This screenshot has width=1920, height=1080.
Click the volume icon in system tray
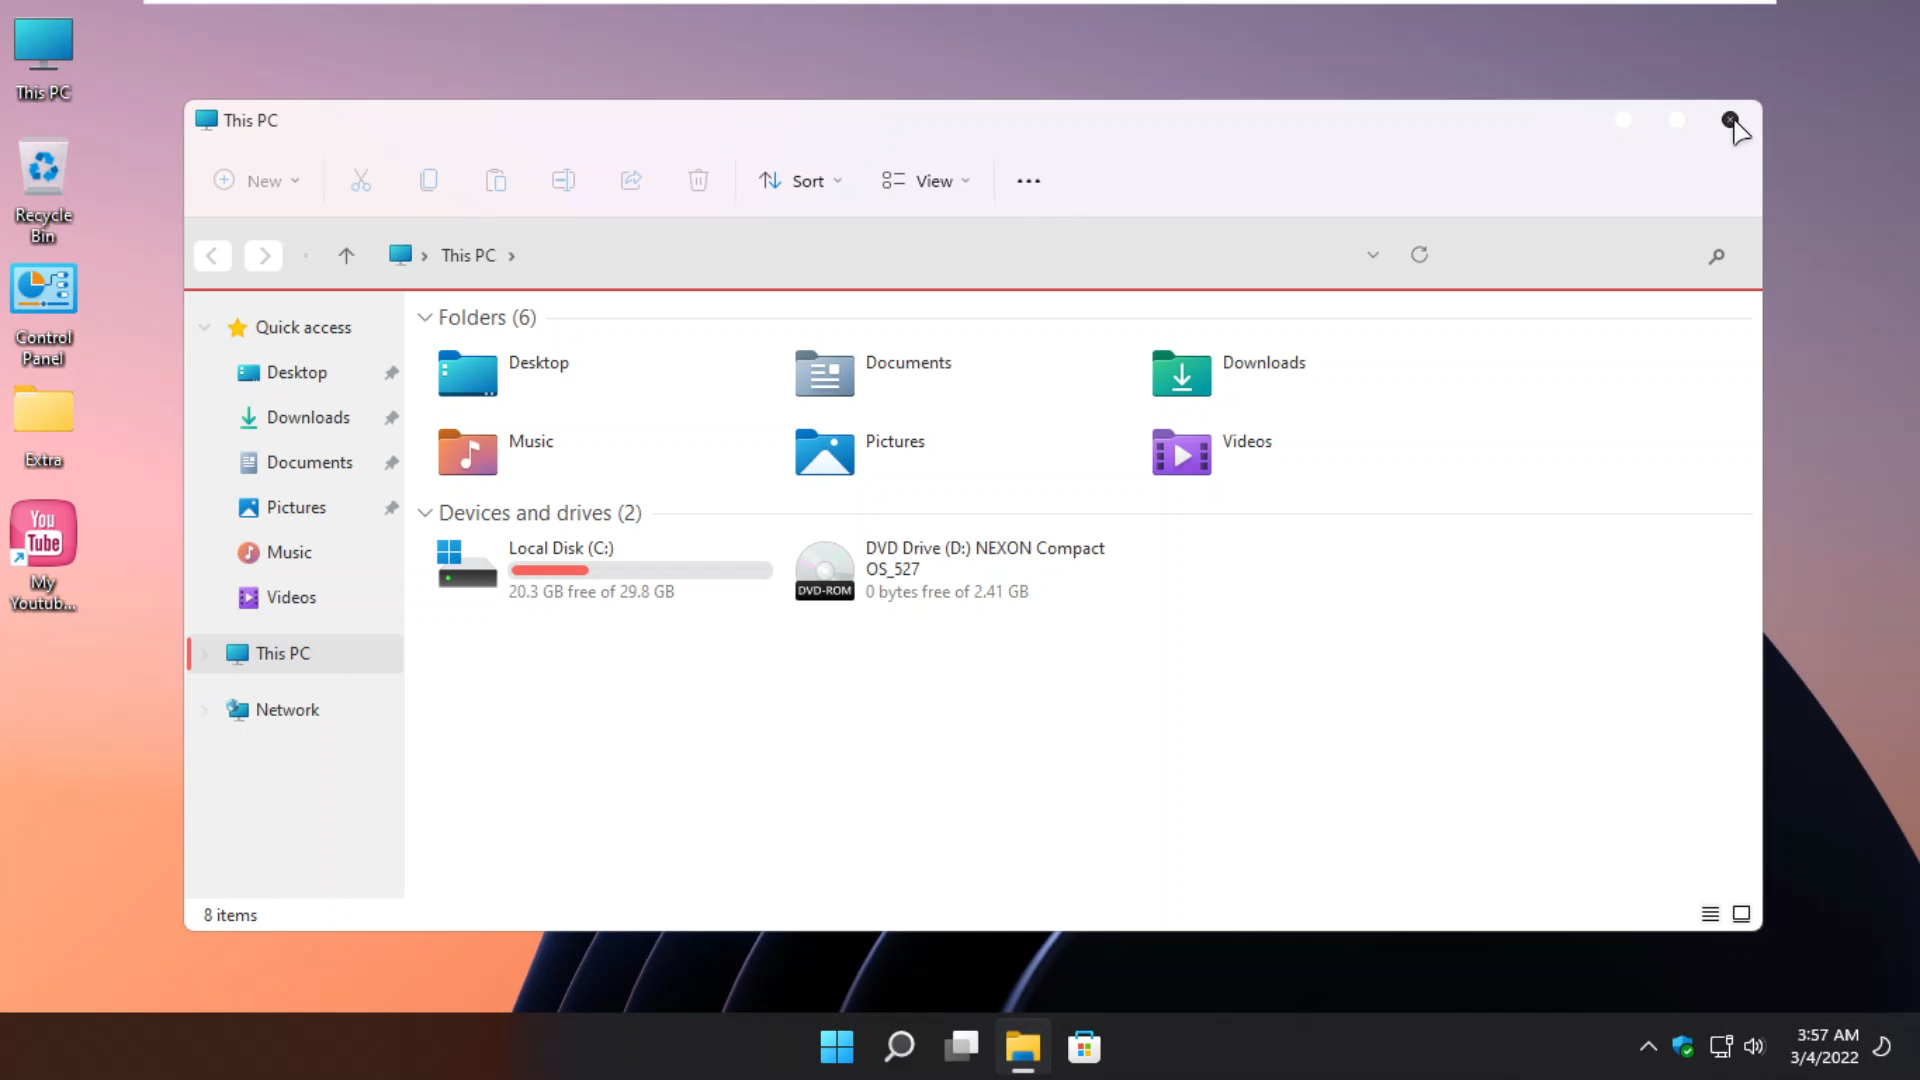coord(1754,1047)
